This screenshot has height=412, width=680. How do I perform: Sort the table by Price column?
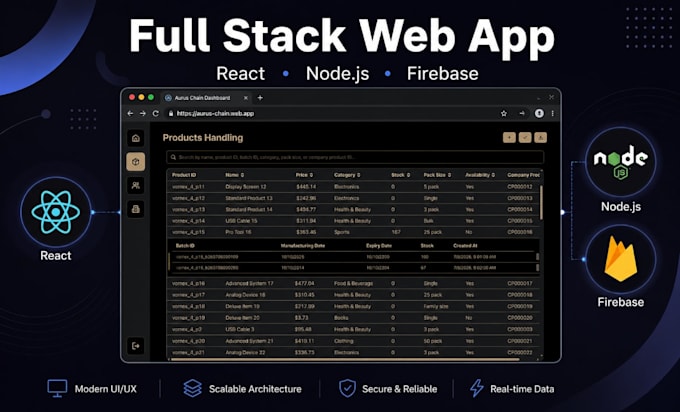tap(304, 175)
